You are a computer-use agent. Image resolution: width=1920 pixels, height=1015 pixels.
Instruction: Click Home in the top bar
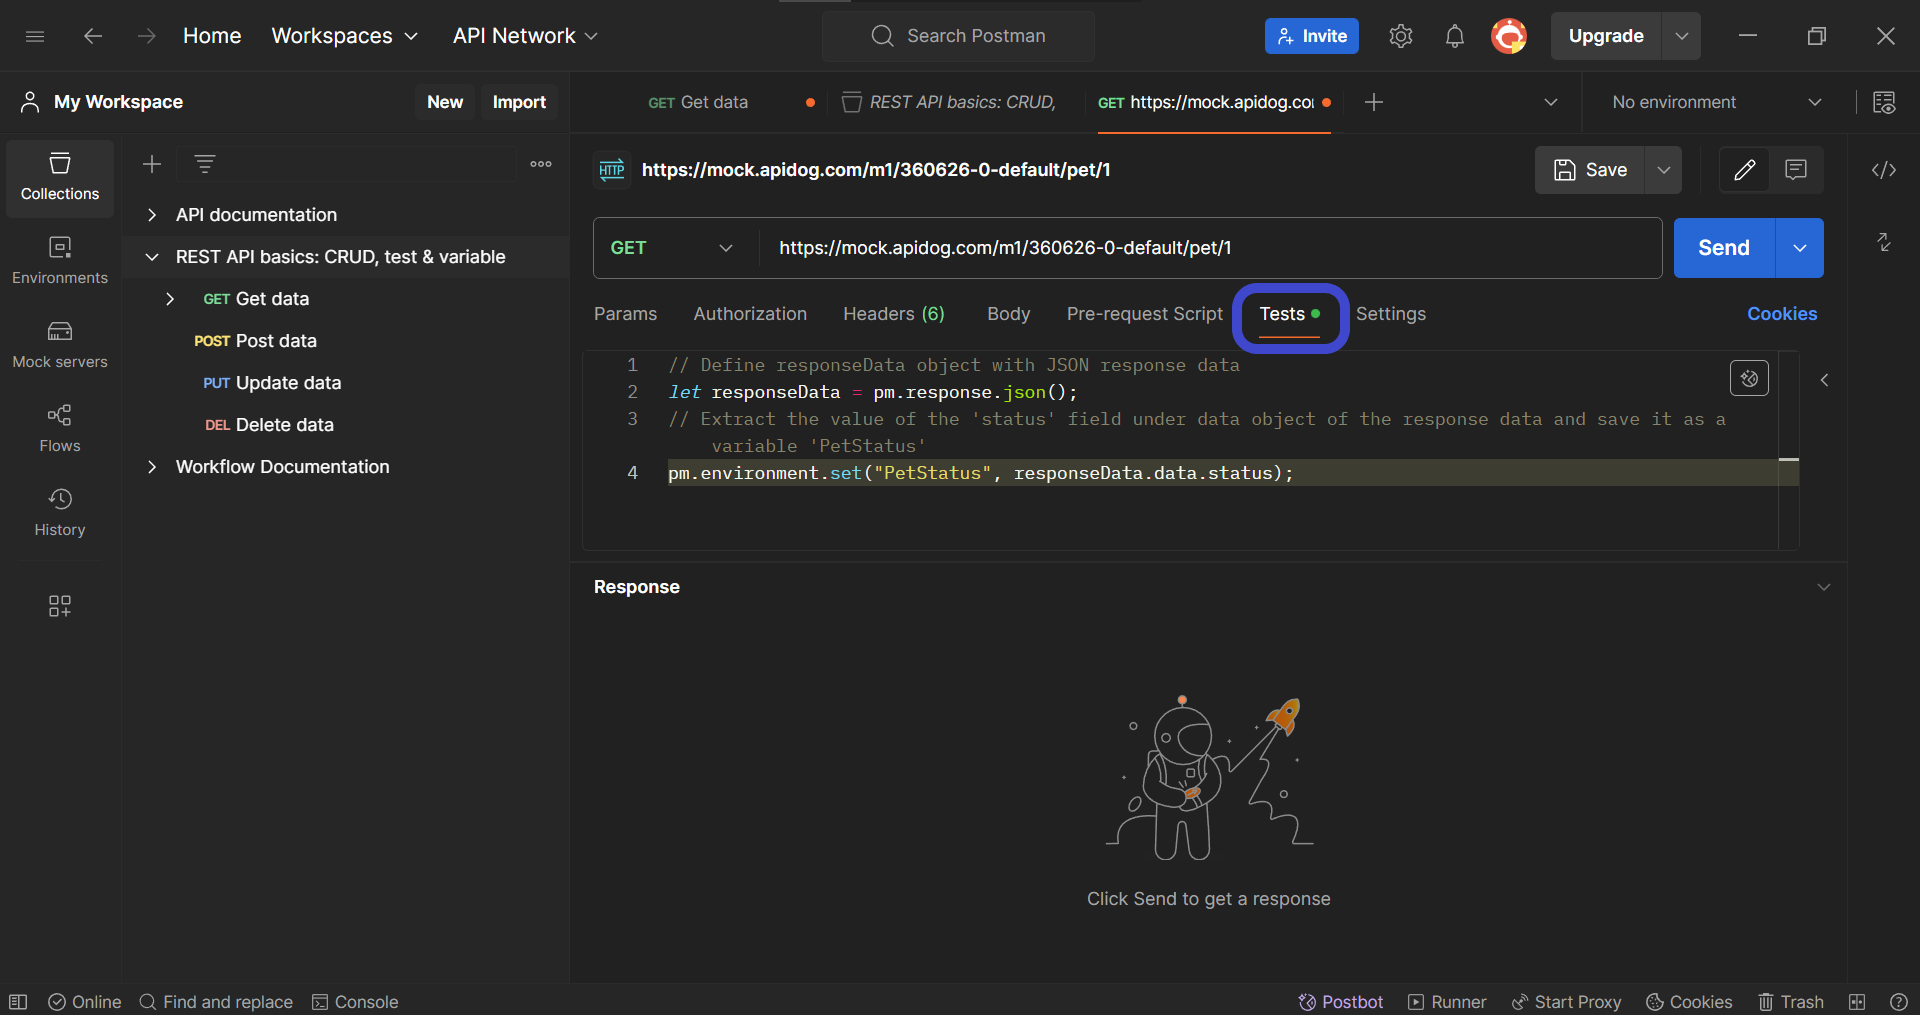[x=212, y=36]
